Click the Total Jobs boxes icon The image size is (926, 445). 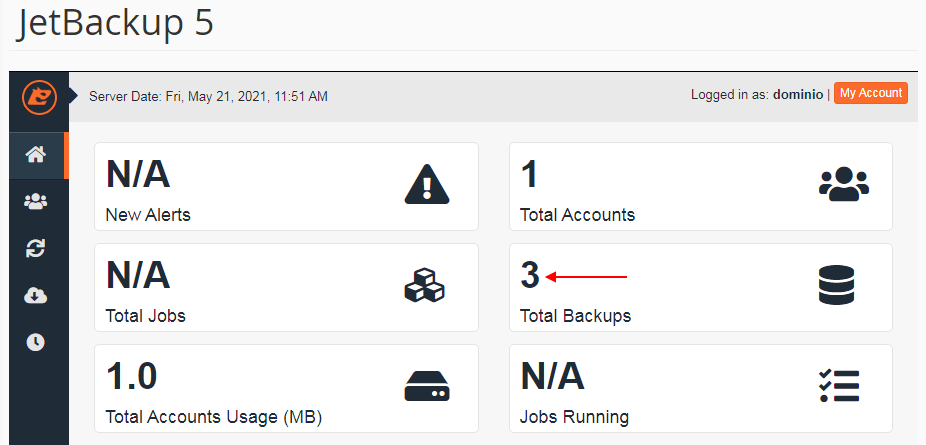click(x=425, y=286)
